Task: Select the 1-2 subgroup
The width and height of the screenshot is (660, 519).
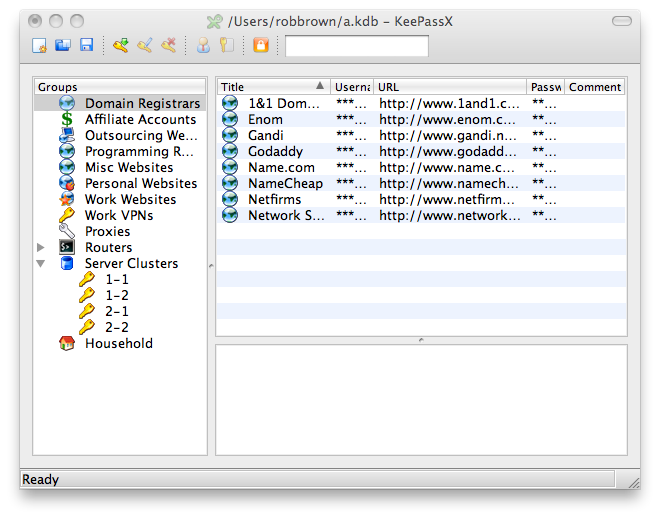Action: tap(117, 295)
